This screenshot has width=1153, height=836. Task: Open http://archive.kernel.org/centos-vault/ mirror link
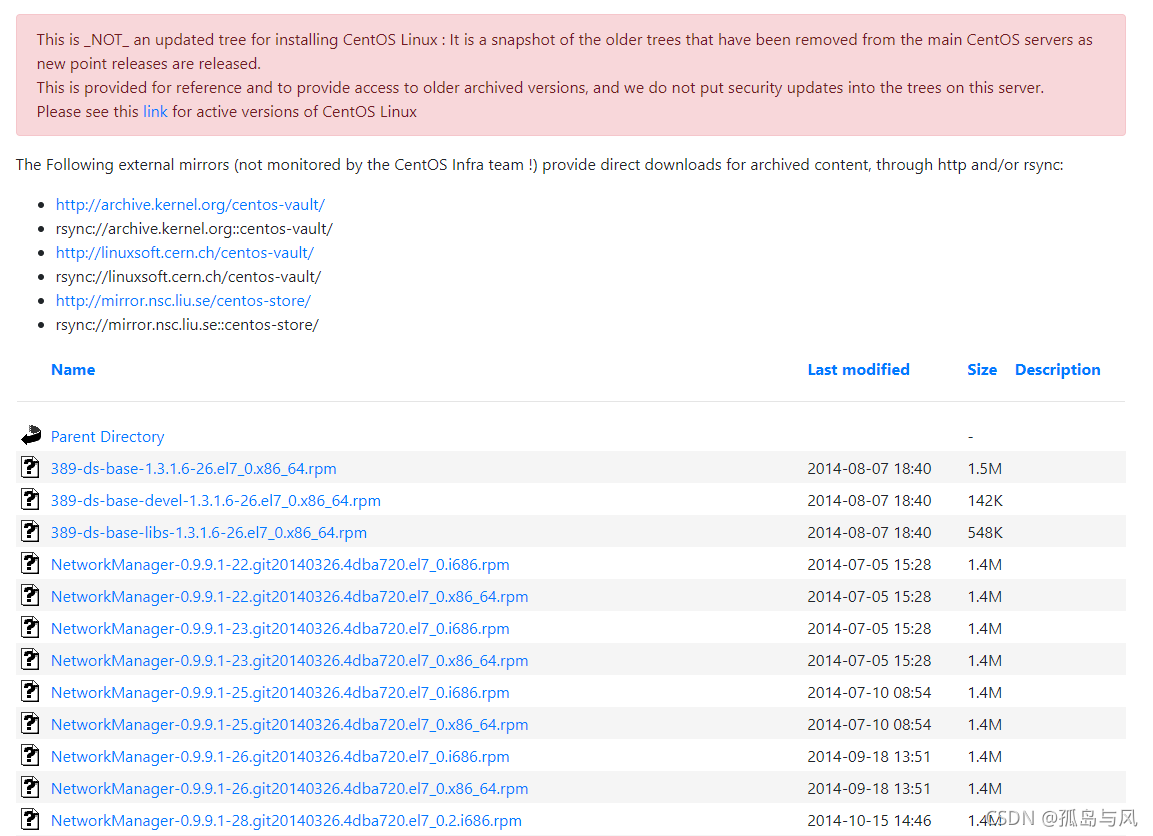click(x=190, y=204)
